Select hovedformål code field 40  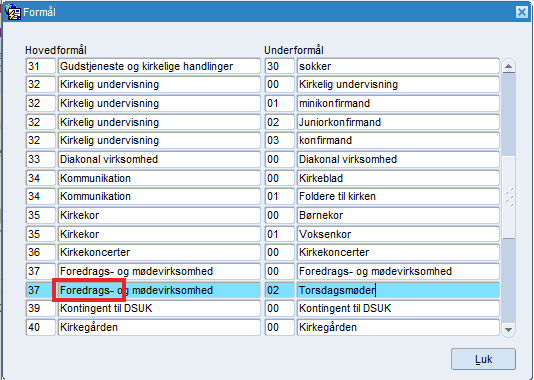[41, 328]
